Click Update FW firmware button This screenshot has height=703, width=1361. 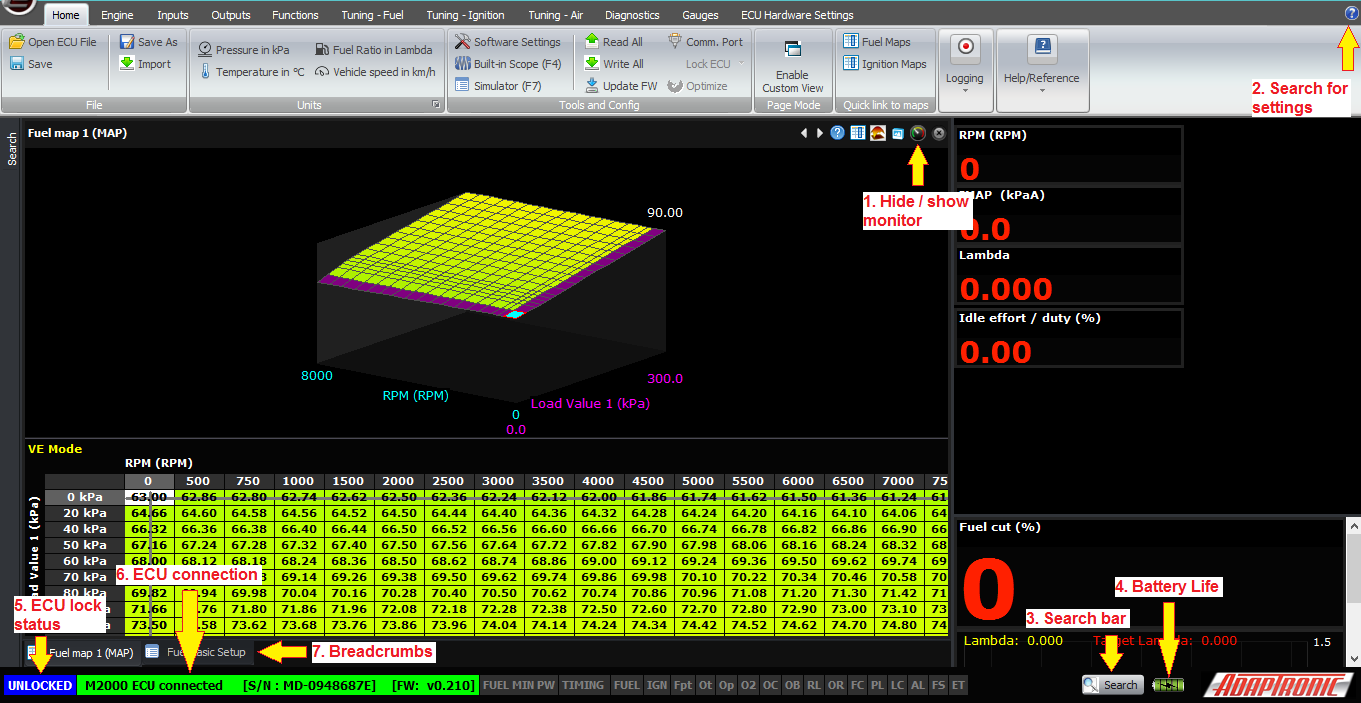pyautogui.click(x=621, y=86)
